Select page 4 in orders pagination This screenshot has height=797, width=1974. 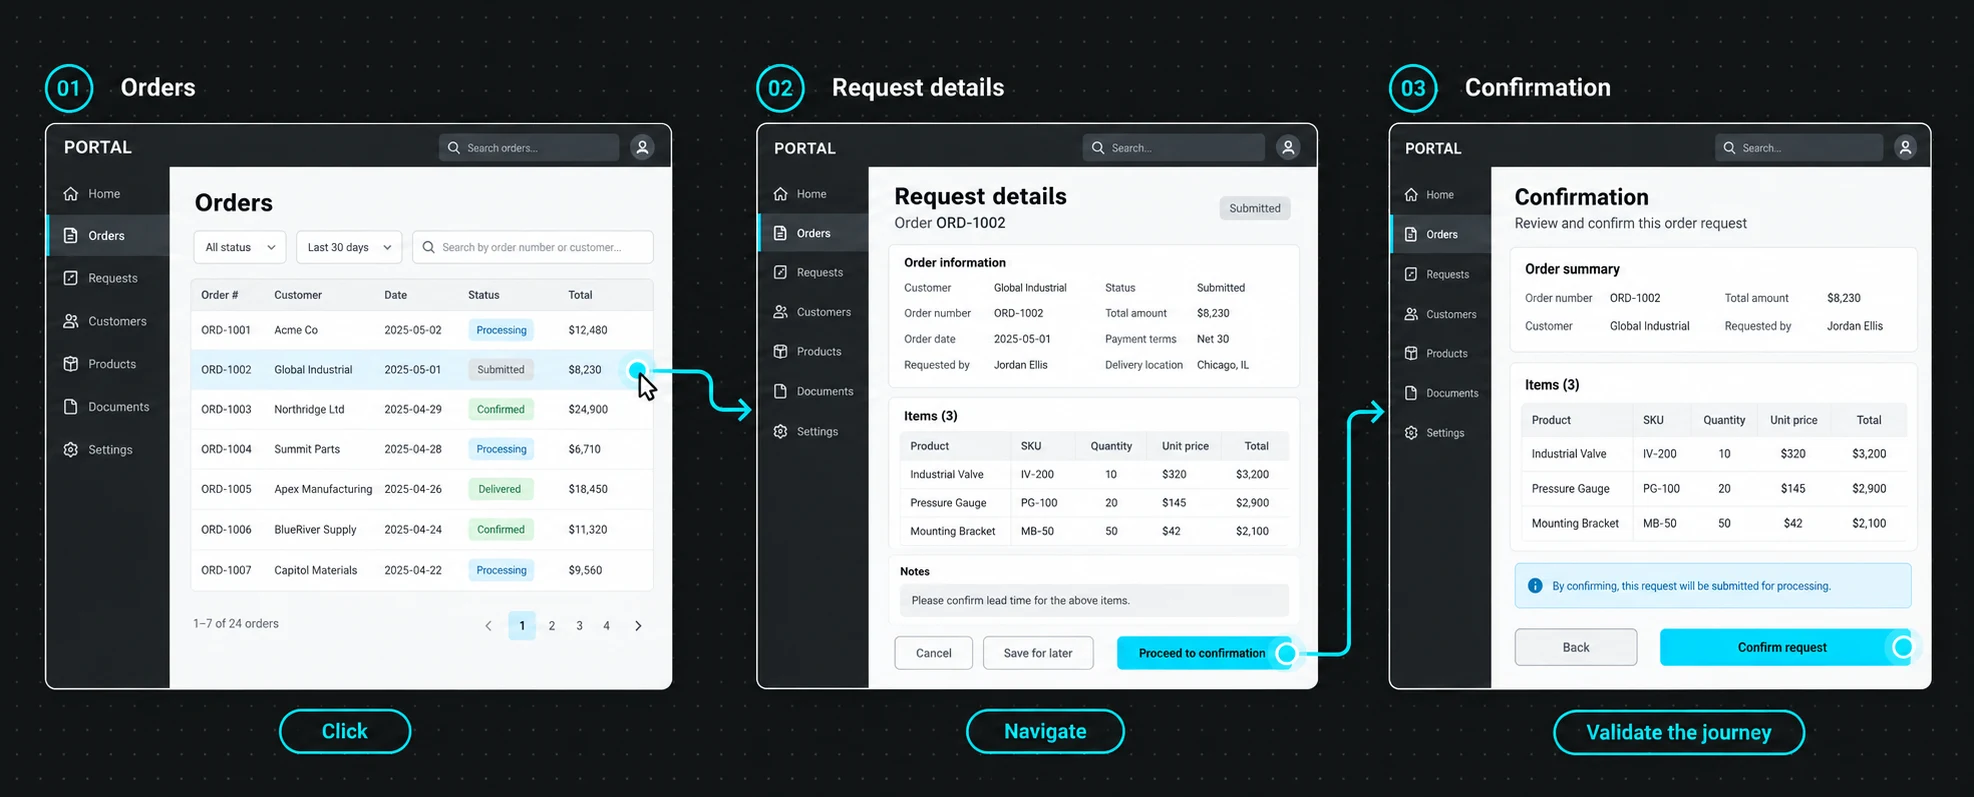point(606,626)
